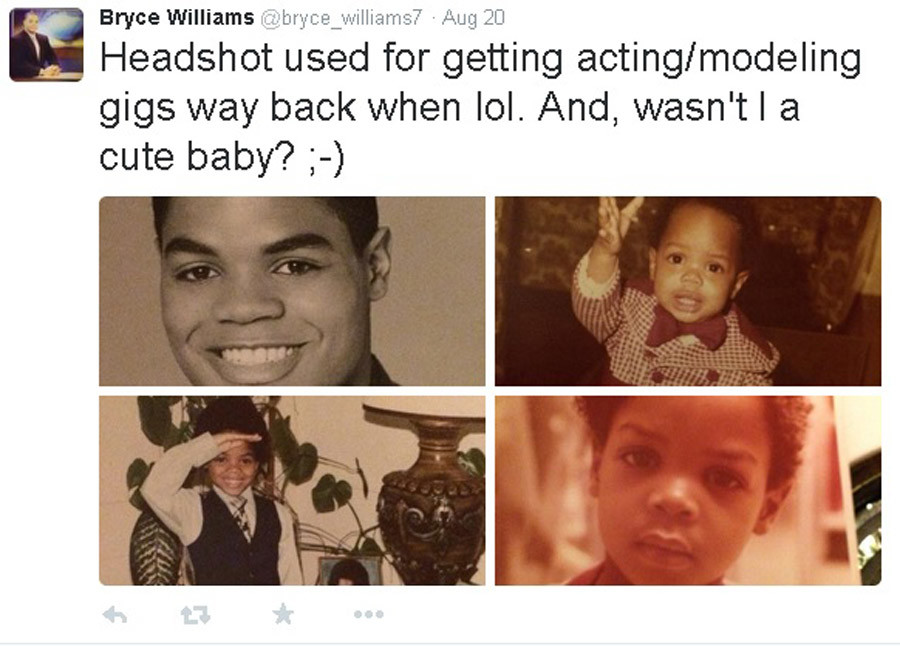Open Bryce Williams' profile avatar
Viewport: 900px width, 646px height.
pos(46,44)
